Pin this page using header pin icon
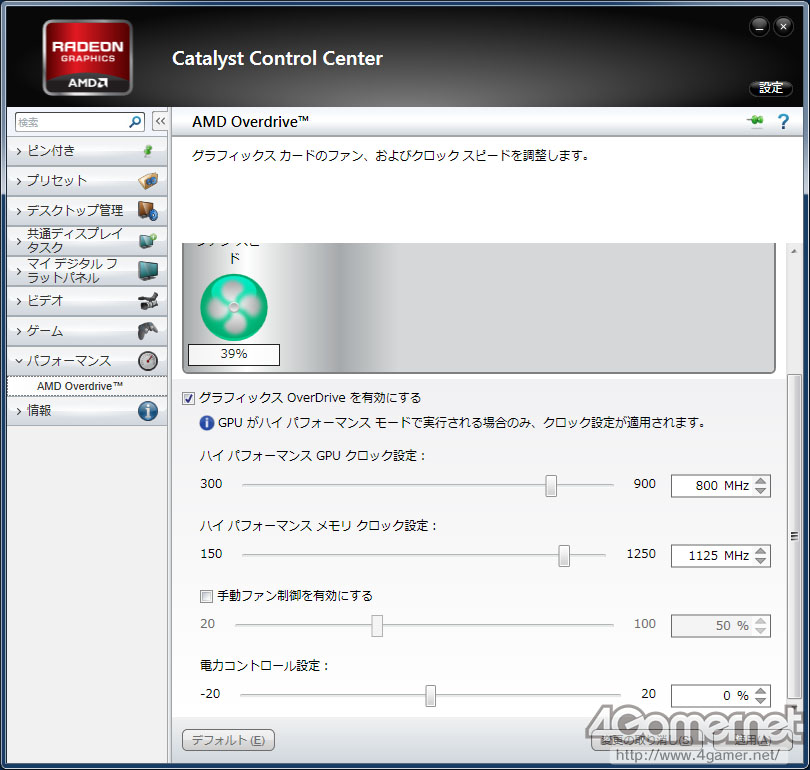This screenshot has width=810, height=770. [755, 121]
